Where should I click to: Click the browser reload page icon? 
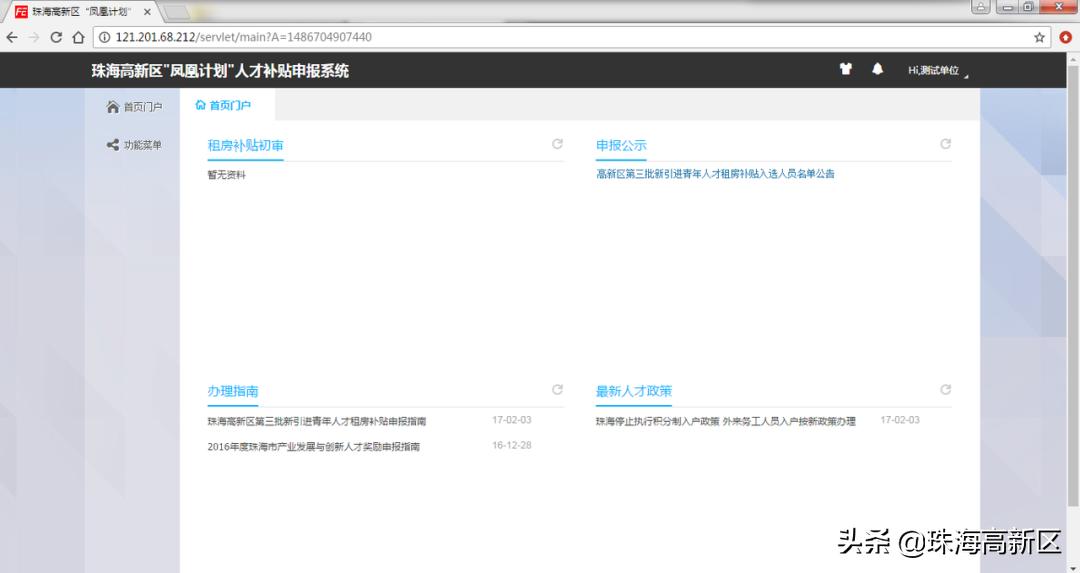[x=56, y=37]
